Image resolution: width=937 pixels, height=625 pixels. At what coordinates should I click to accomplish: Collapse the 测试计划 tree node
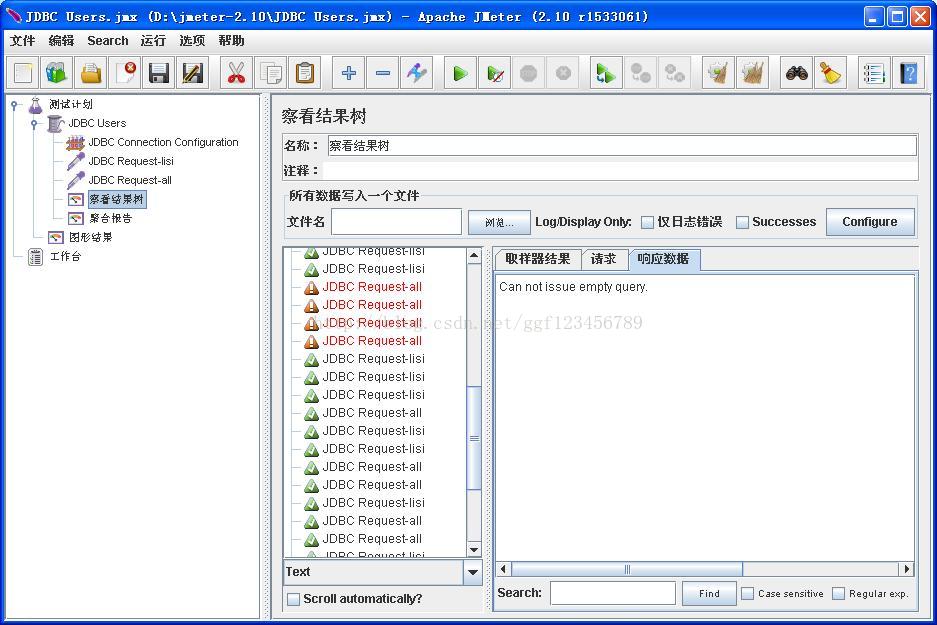(14, 105)
